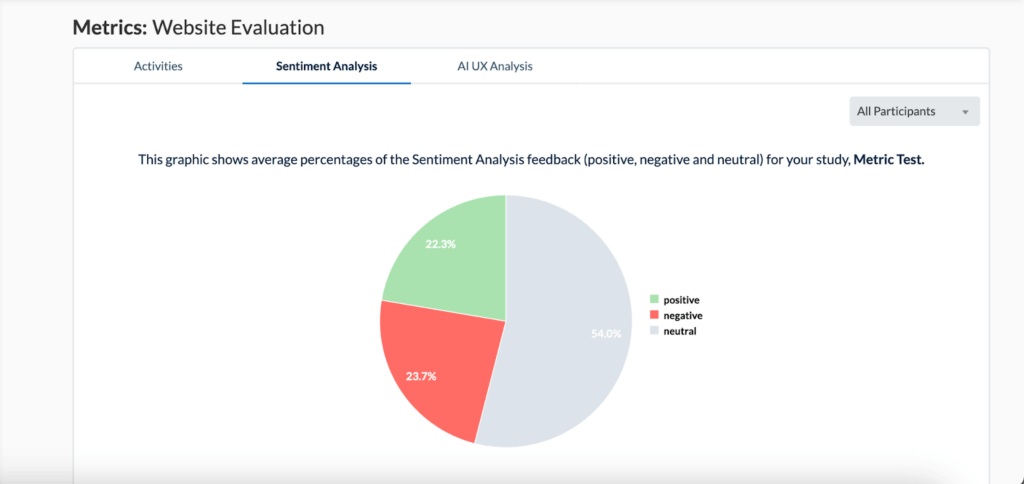Click the gray neutral legend swatch

[x=654, y=331]
